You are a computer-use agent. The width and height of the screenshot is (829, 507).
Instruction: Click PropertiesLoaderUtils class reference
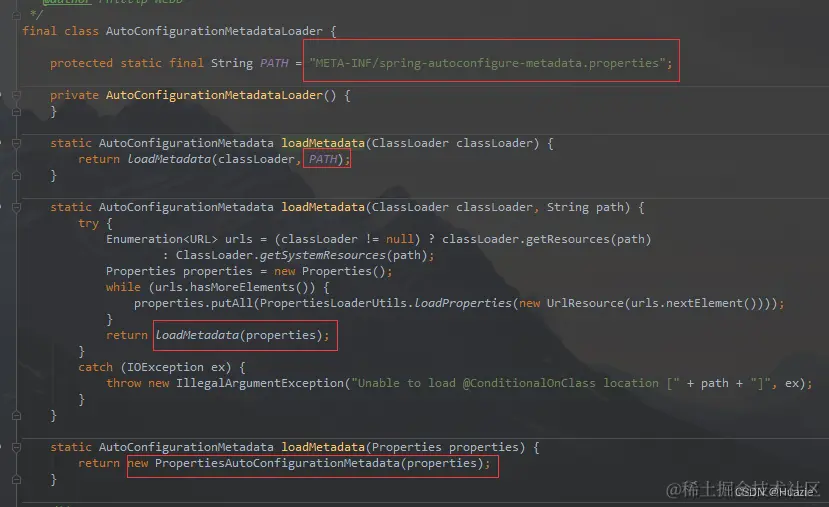click(333, 303)
